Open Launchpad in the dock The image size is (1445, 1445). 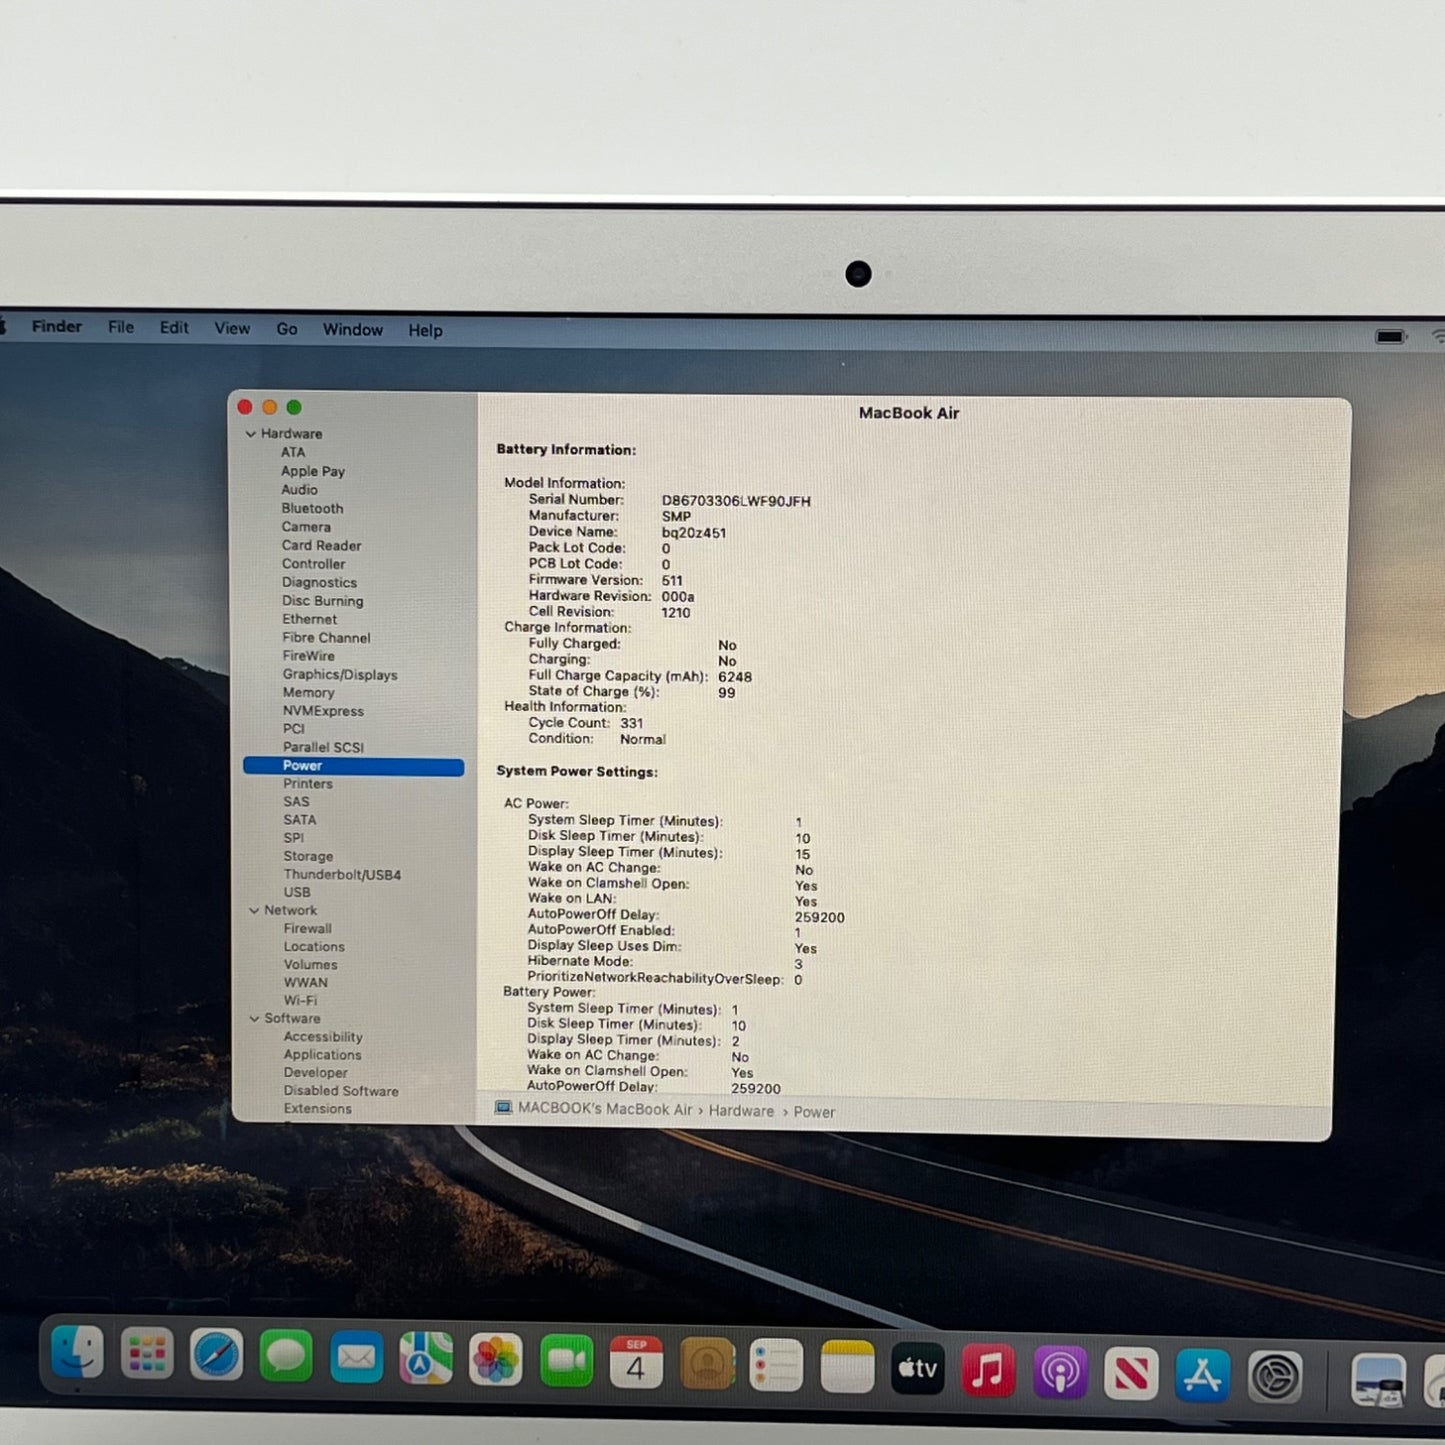coord(147,1355)
